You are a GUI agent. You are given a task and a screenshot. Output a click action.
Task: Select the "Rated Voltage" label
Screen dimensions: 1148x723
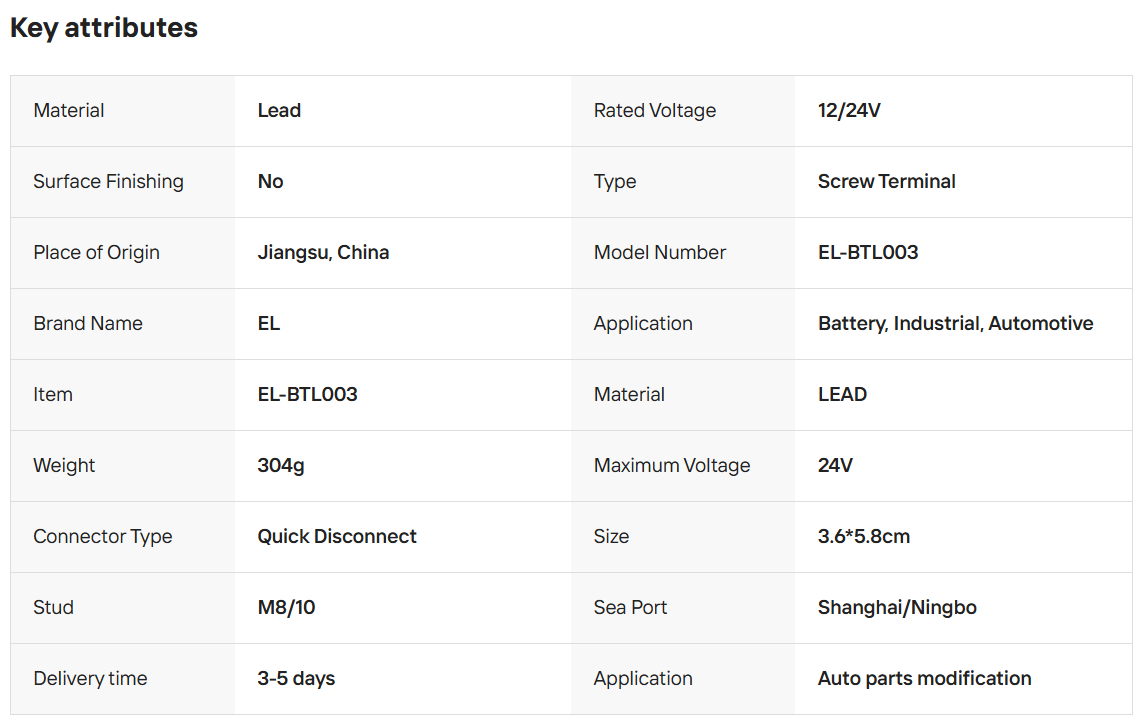click(x=654, y=111)
